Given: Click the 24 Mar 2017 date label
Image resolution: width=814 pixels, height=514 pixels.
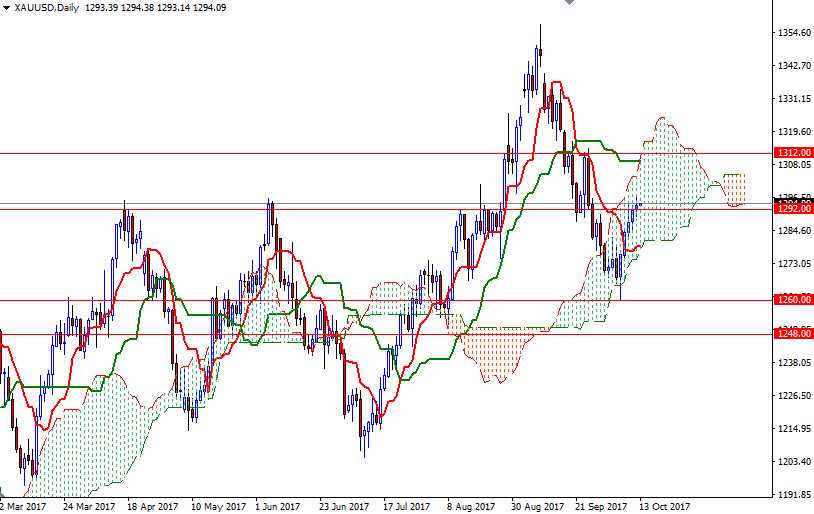Looking at the screenshot, I should [89, 506].
